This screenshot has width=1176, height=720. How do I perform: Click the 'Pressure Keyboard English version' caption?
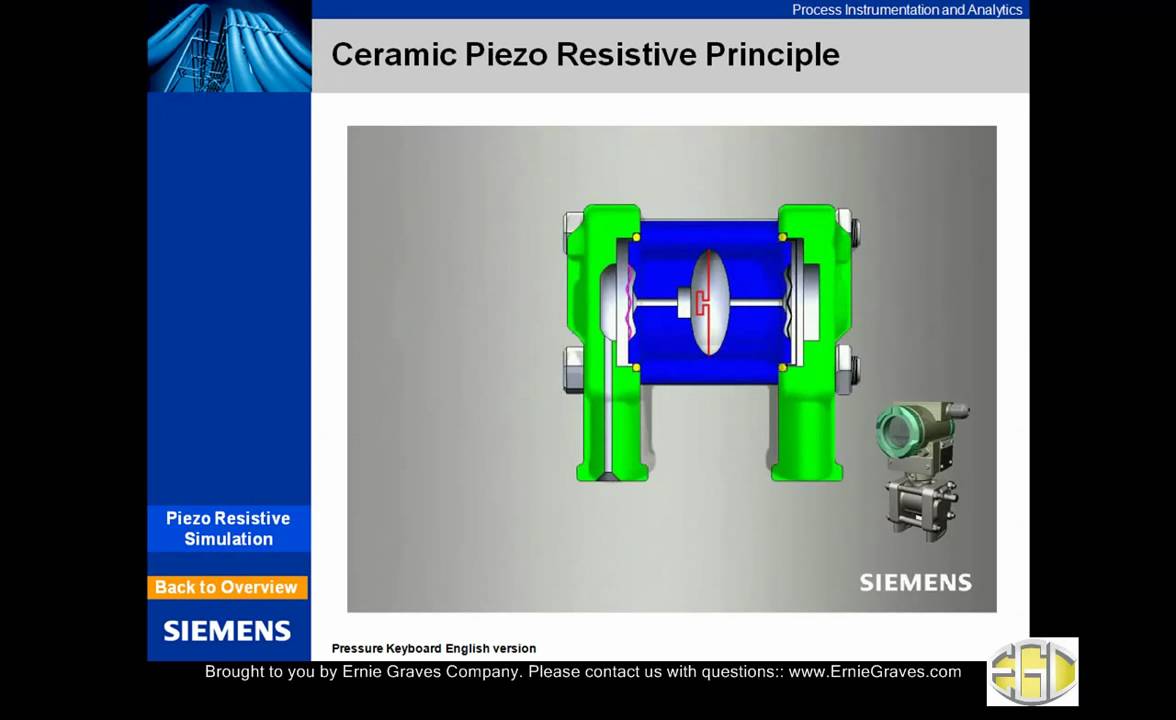tap(434, 649)
